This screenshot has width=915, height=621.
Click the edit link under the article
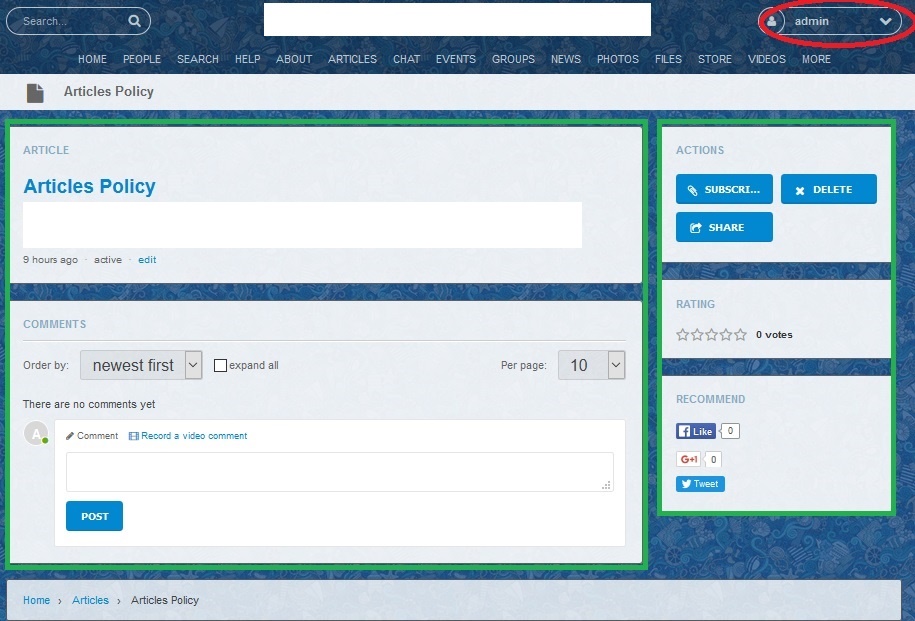(x=147, y=260)
